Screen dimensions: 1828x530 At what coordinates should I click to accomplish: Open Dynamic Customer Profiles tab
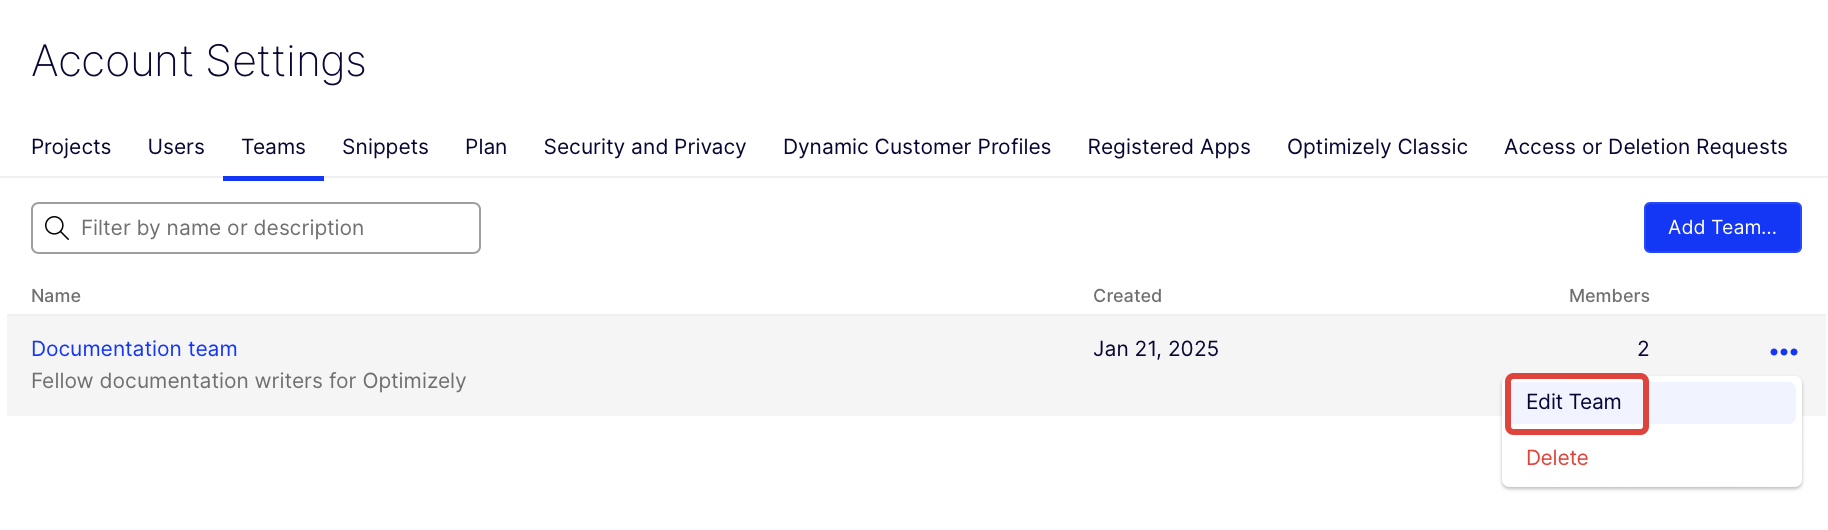[x=917, y=147]
